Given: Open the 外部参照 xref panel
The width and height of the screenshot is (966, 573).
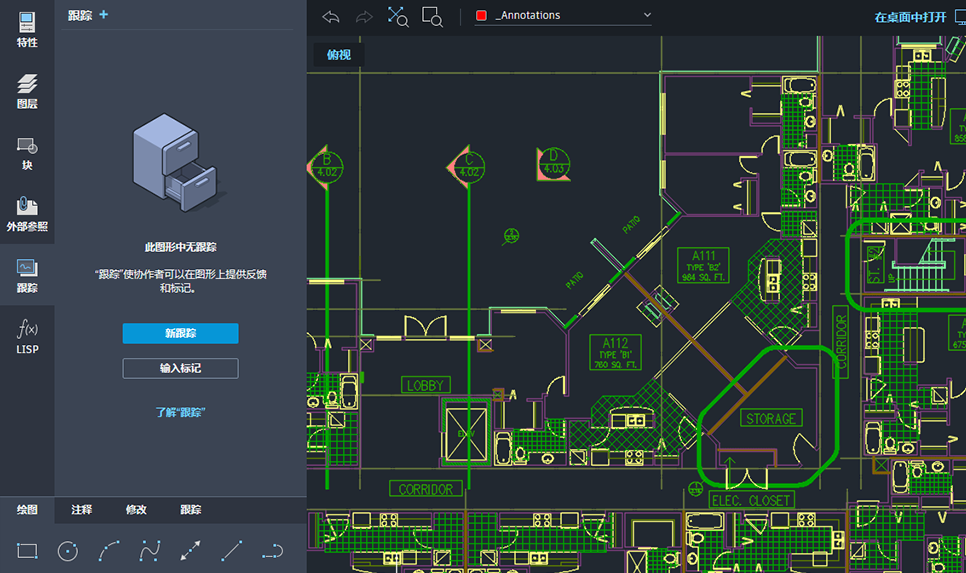Looking at the screenshot, I should pyautogui.click(x=27, y=214).
